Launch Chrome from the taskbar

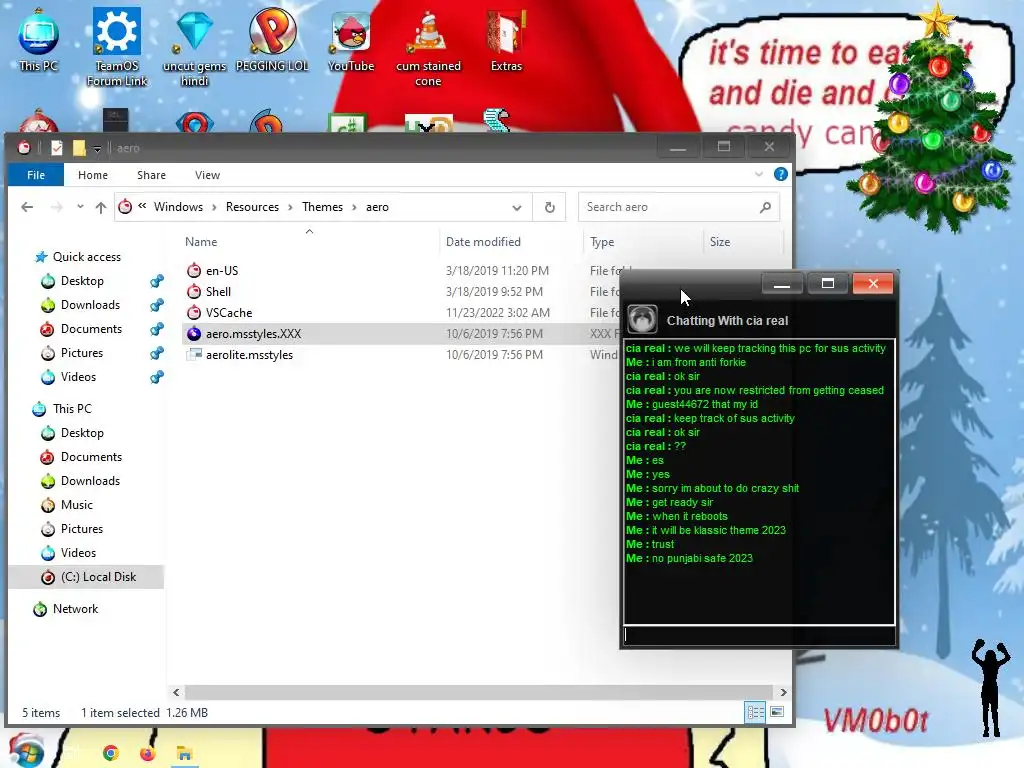tap(111, 753)
